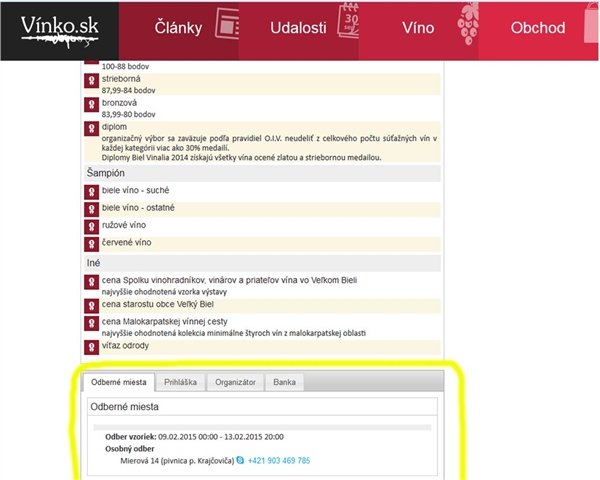Select the text víťaz odrody
This screenshot has width=600, height=480.
(x=125, y=346)
